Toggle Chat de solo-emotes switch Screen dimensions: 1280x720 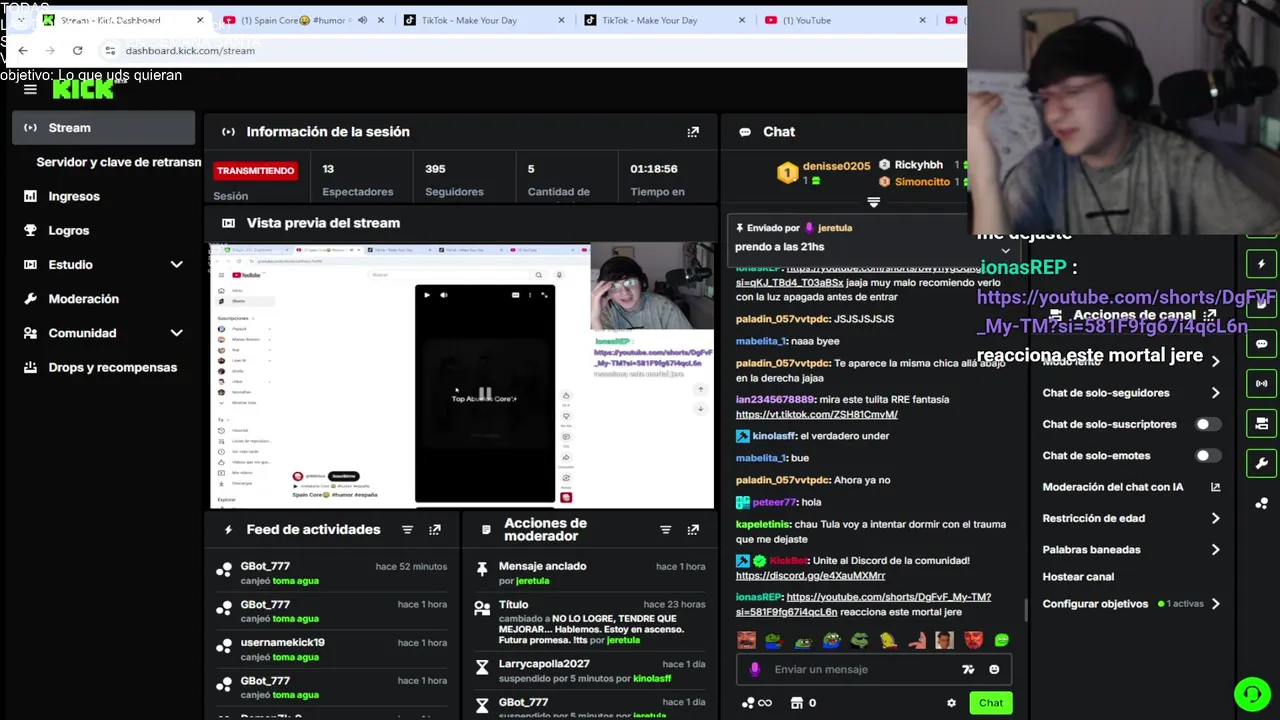pos(1208,456)
